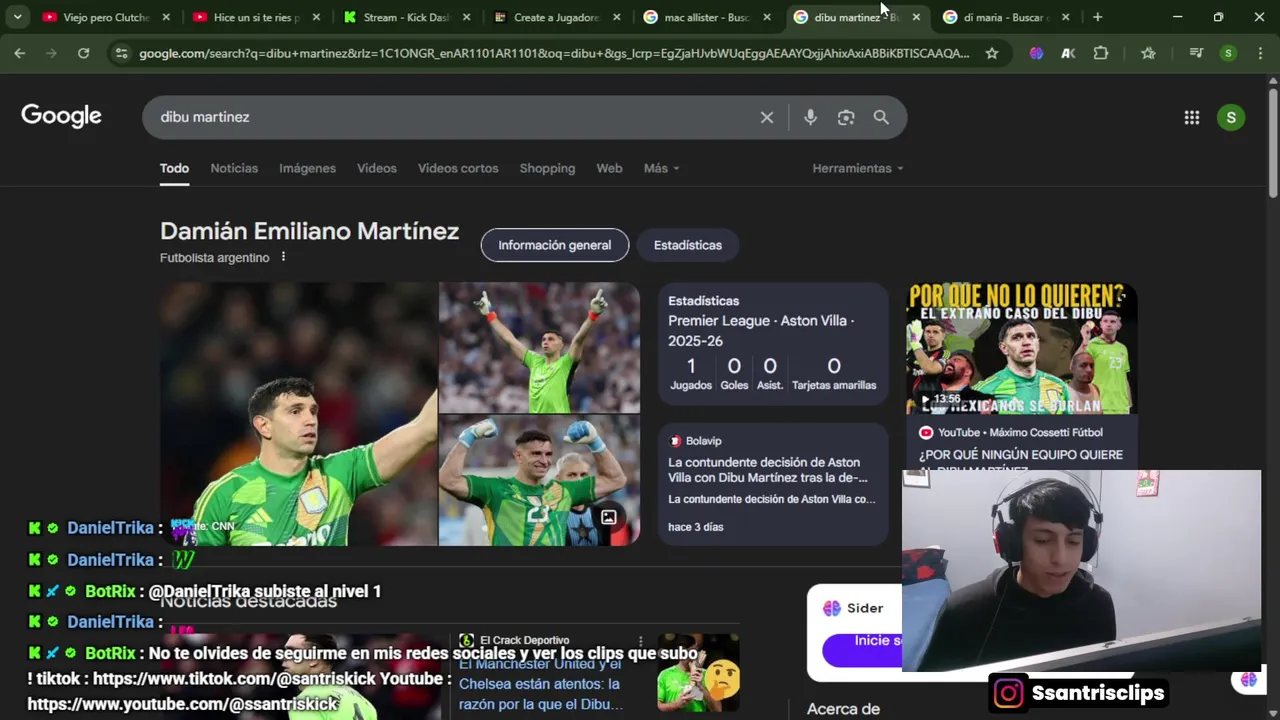Open options for El Crack Deportivo article

tap(641, 640)
